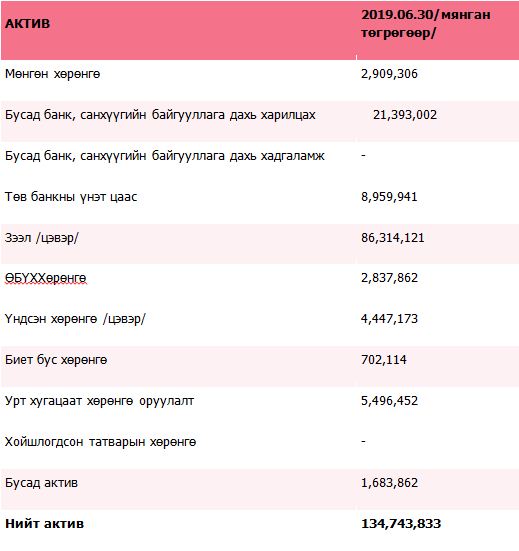Select the value 8,959,941
The height and width of the screenshot is (551, 519).
click(389, 197)
